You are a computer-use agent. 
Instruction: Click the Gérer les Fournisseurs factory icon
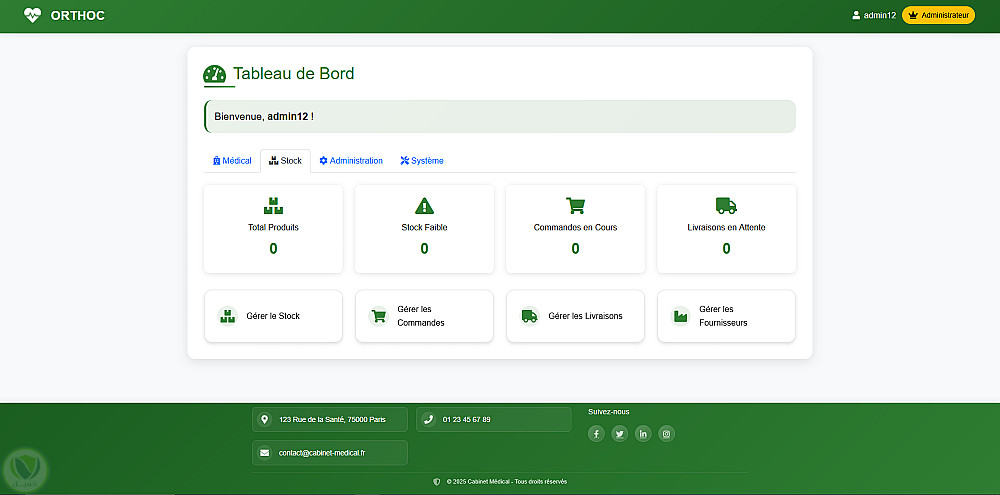click(x=680, y=316)
